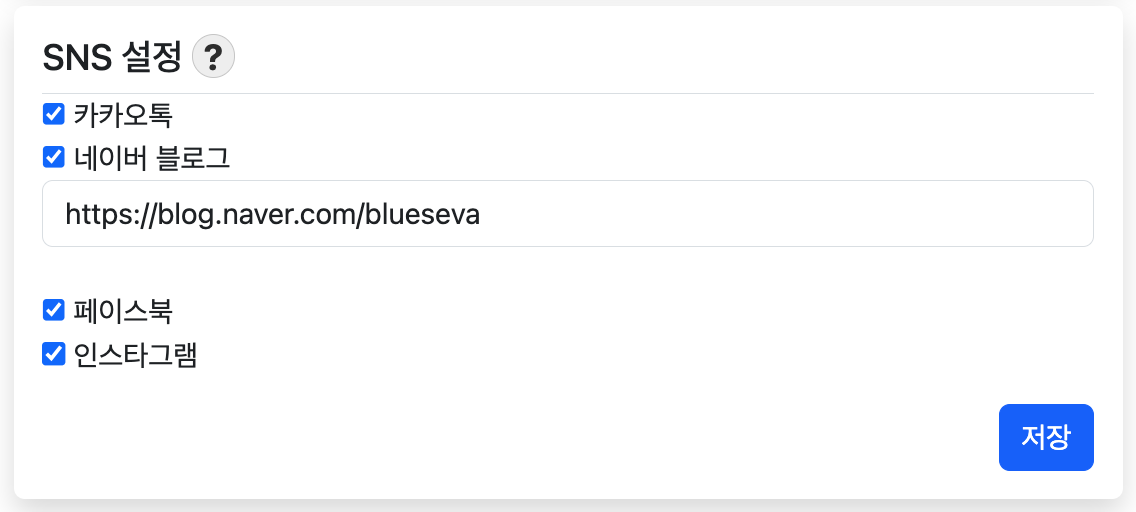Click the empty area inside URL box
The width and height of the screenshot is (1136, 512).
pos(800,214)
